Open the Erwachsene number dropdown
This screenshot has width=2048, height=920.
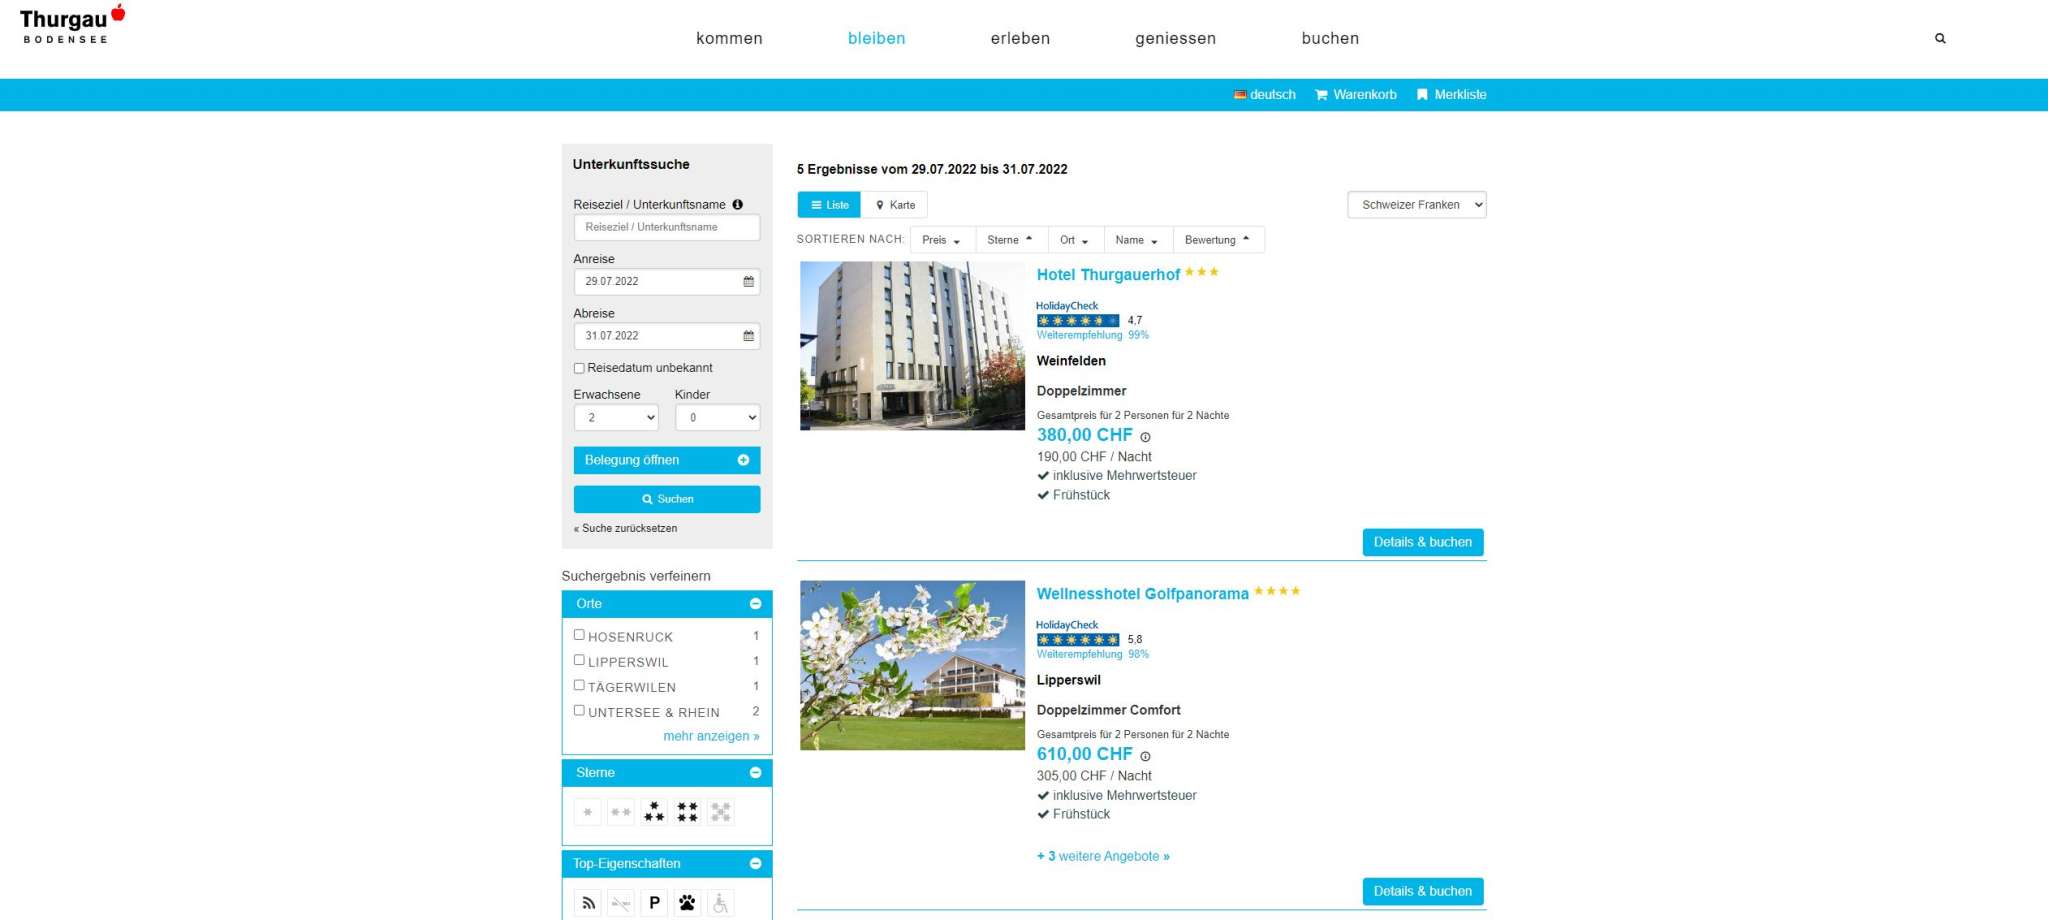click(616, 418)
